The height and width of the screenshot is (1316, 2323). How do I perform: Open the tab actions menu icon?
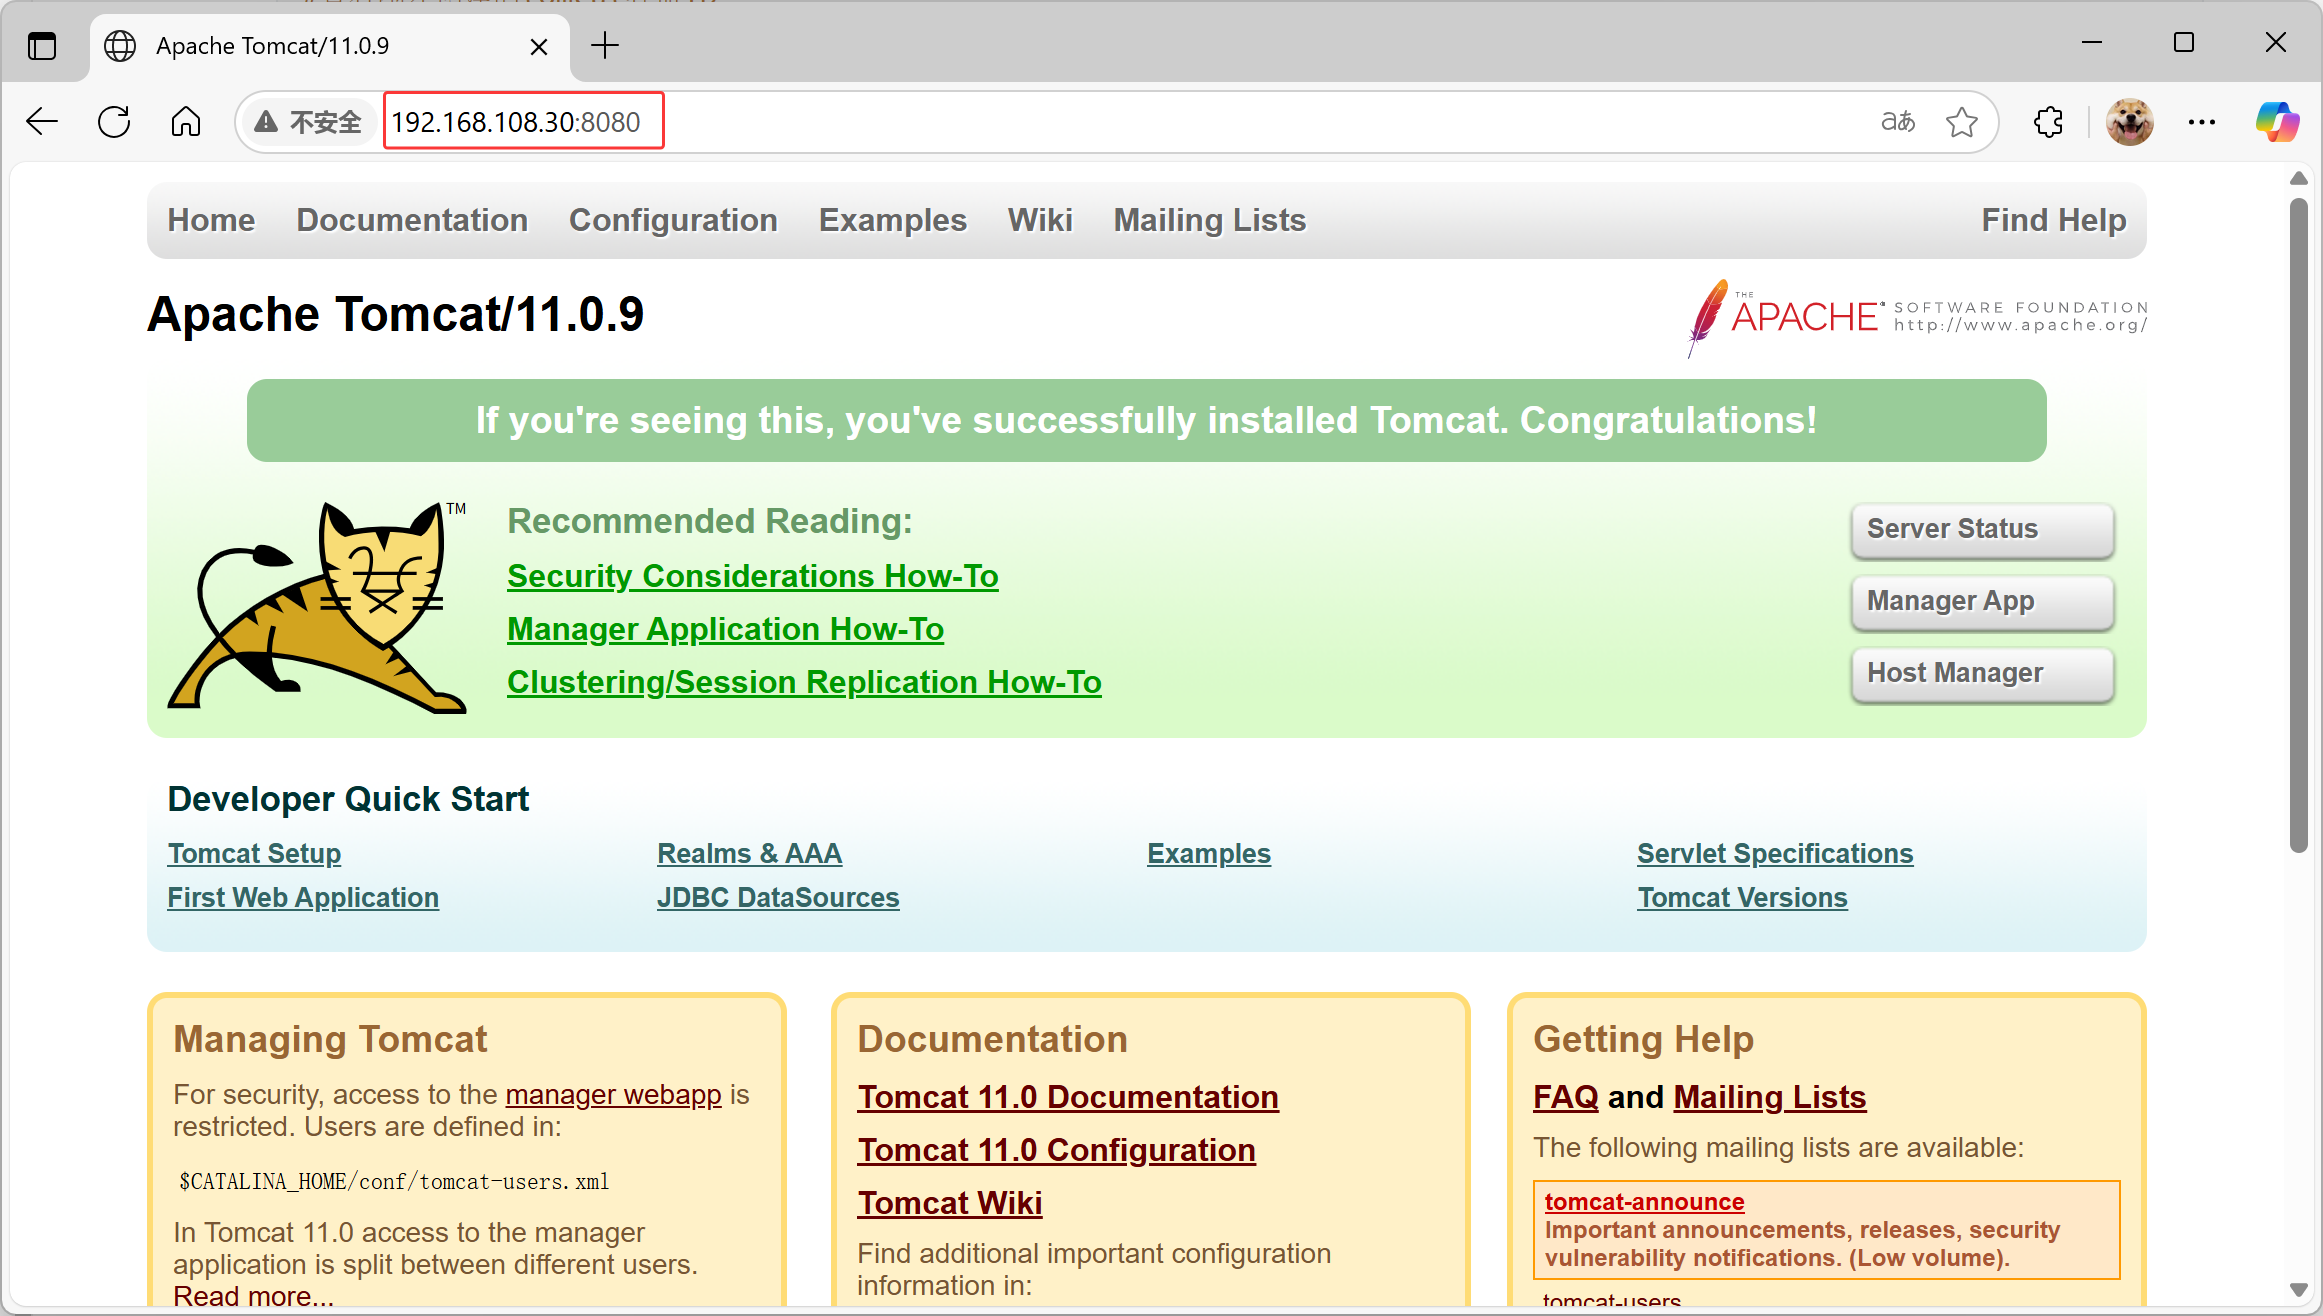pos(42,46)
